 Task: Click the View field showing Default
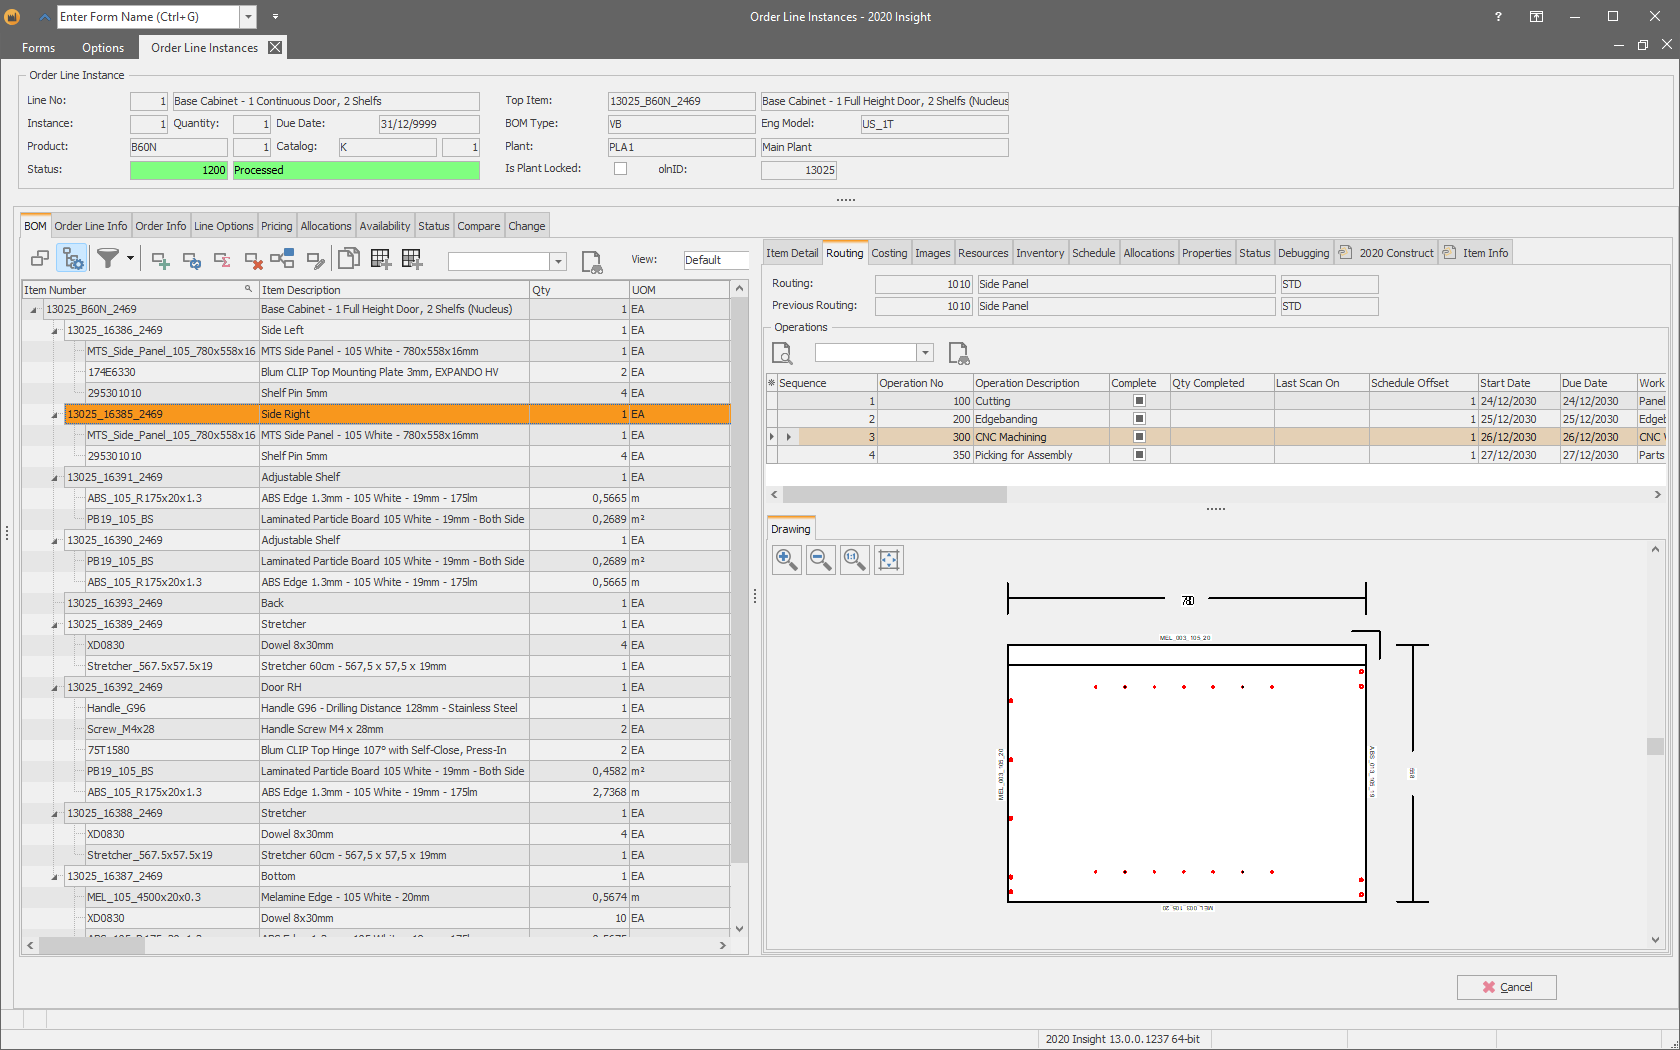pos(715,260)
